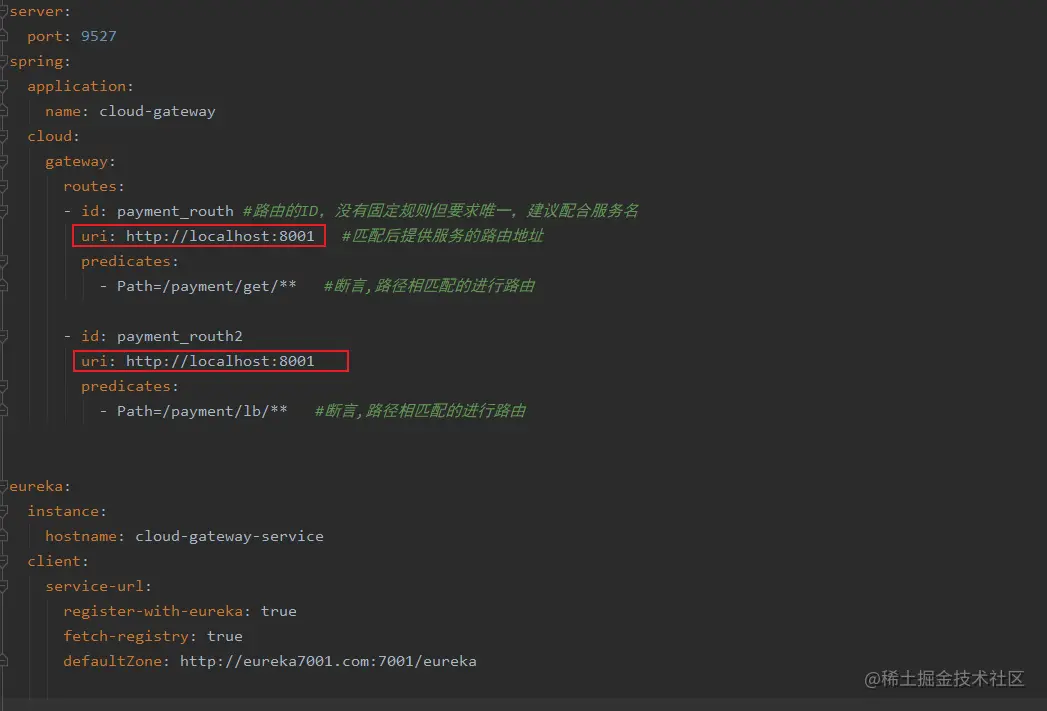Viewport: 1047px width, 711px height.
Task: Place cursor on the port key
Action: click(x=45, y=37)
